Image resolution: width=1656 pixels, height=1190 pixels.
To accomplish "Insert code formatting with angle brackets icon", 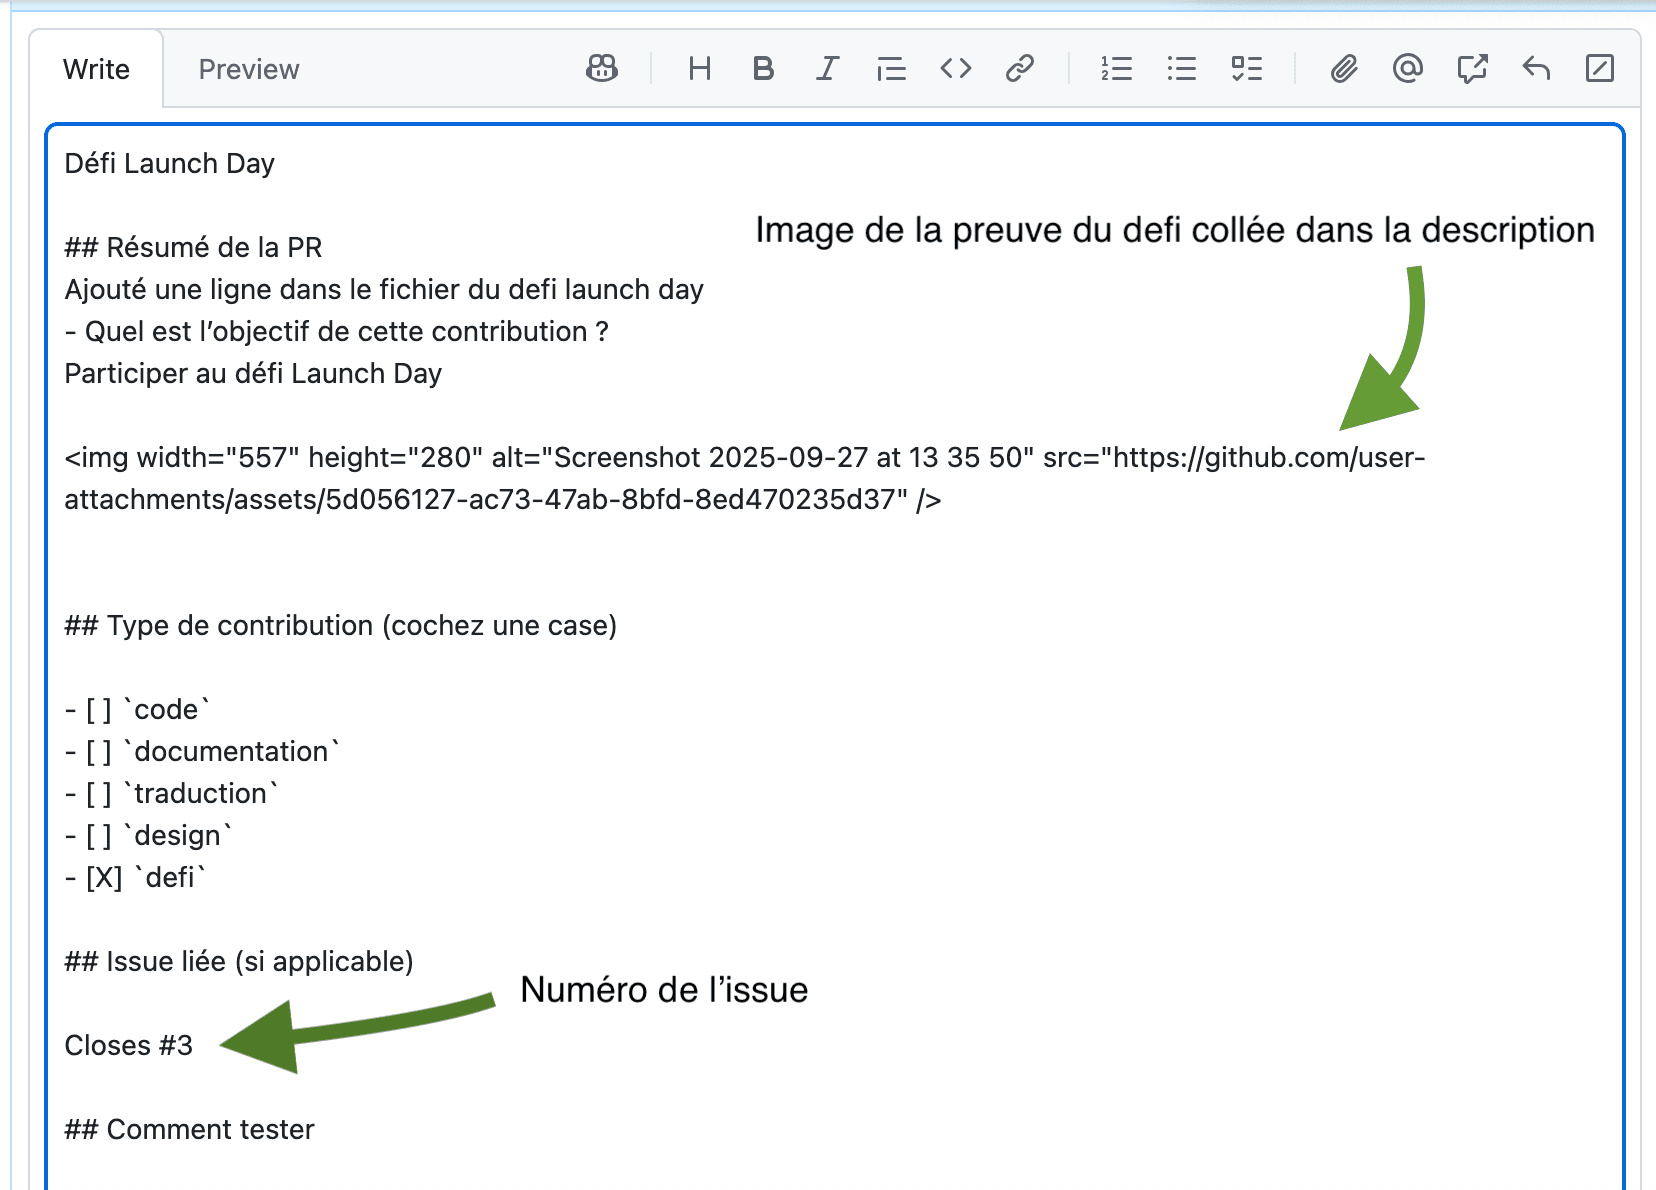I will click(955, 68).
